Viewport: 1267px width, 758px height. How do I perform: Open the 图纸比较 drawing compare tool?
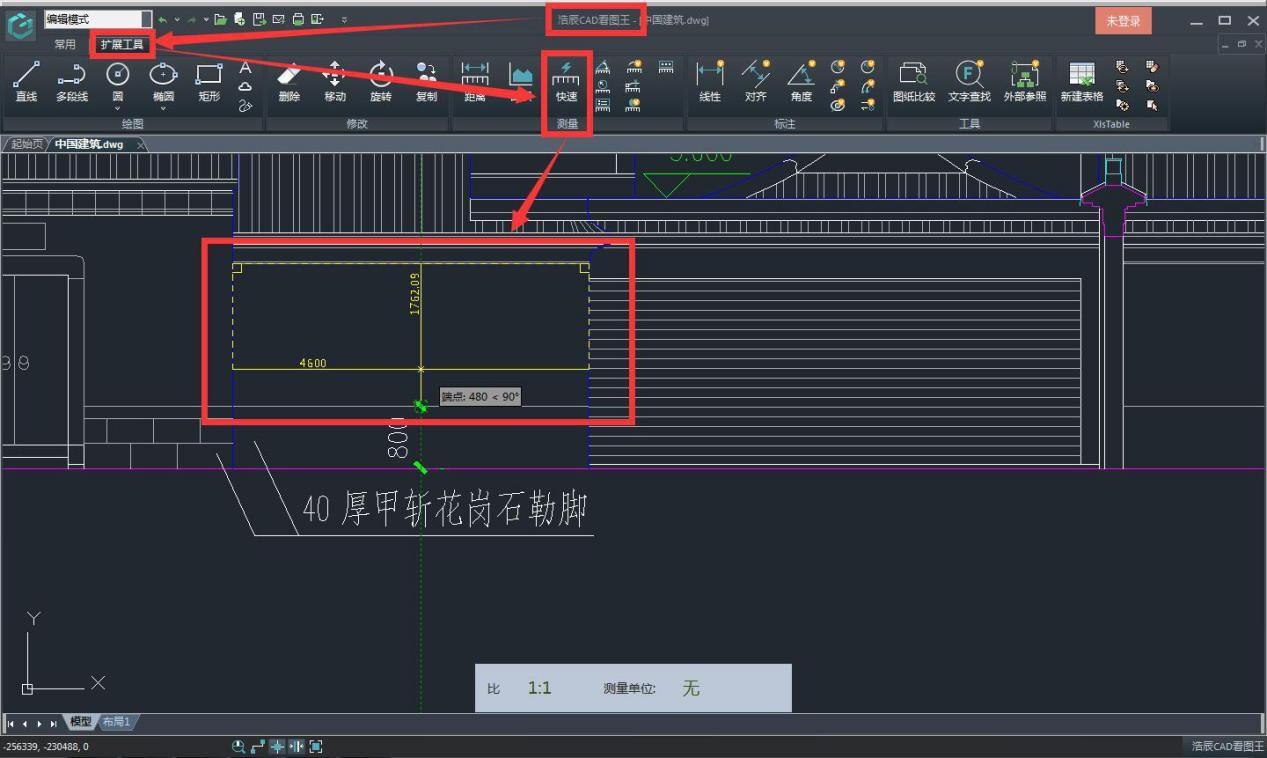click(913, 80)
